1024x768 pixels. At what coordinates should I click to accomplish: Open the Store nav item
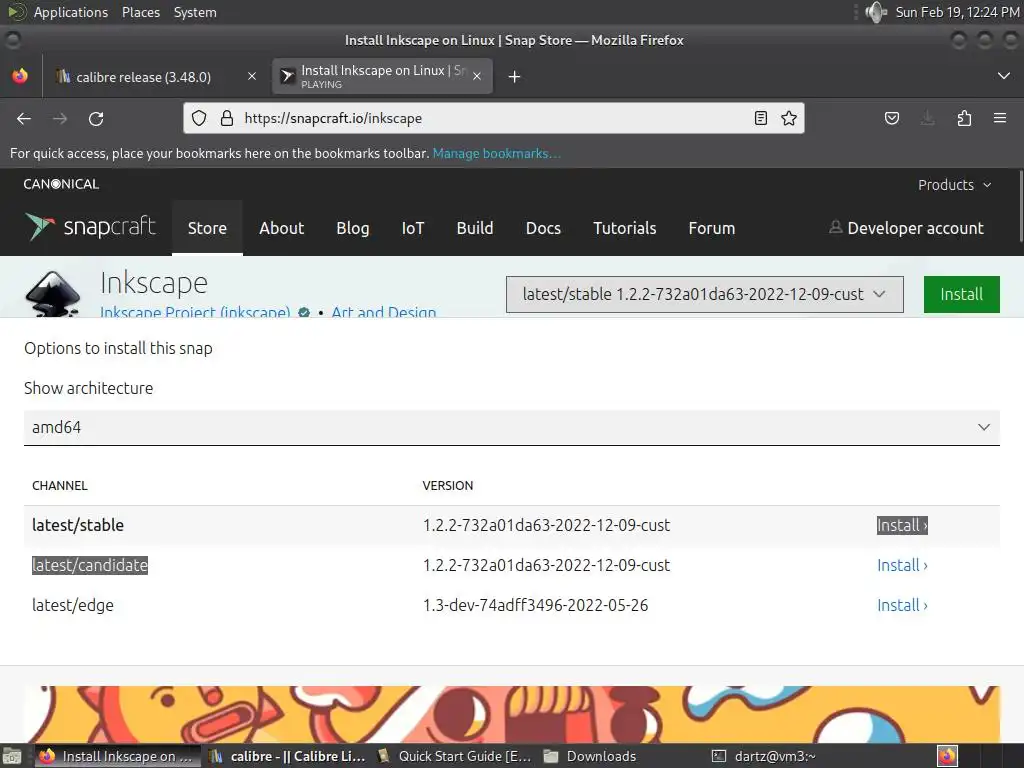click(x=207, y=228)
